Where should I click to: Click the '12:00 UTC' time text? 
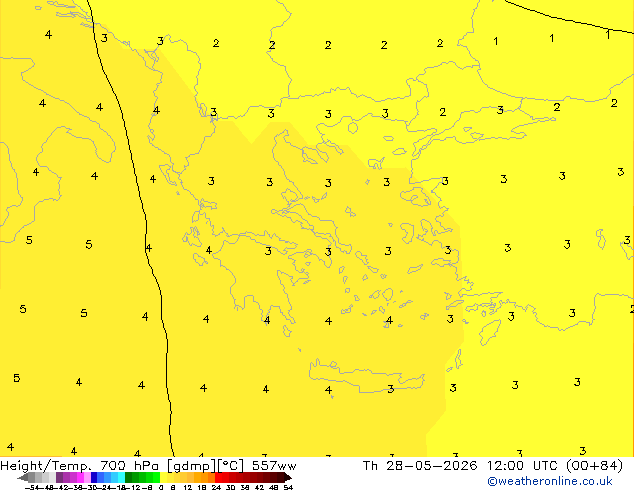524,466
